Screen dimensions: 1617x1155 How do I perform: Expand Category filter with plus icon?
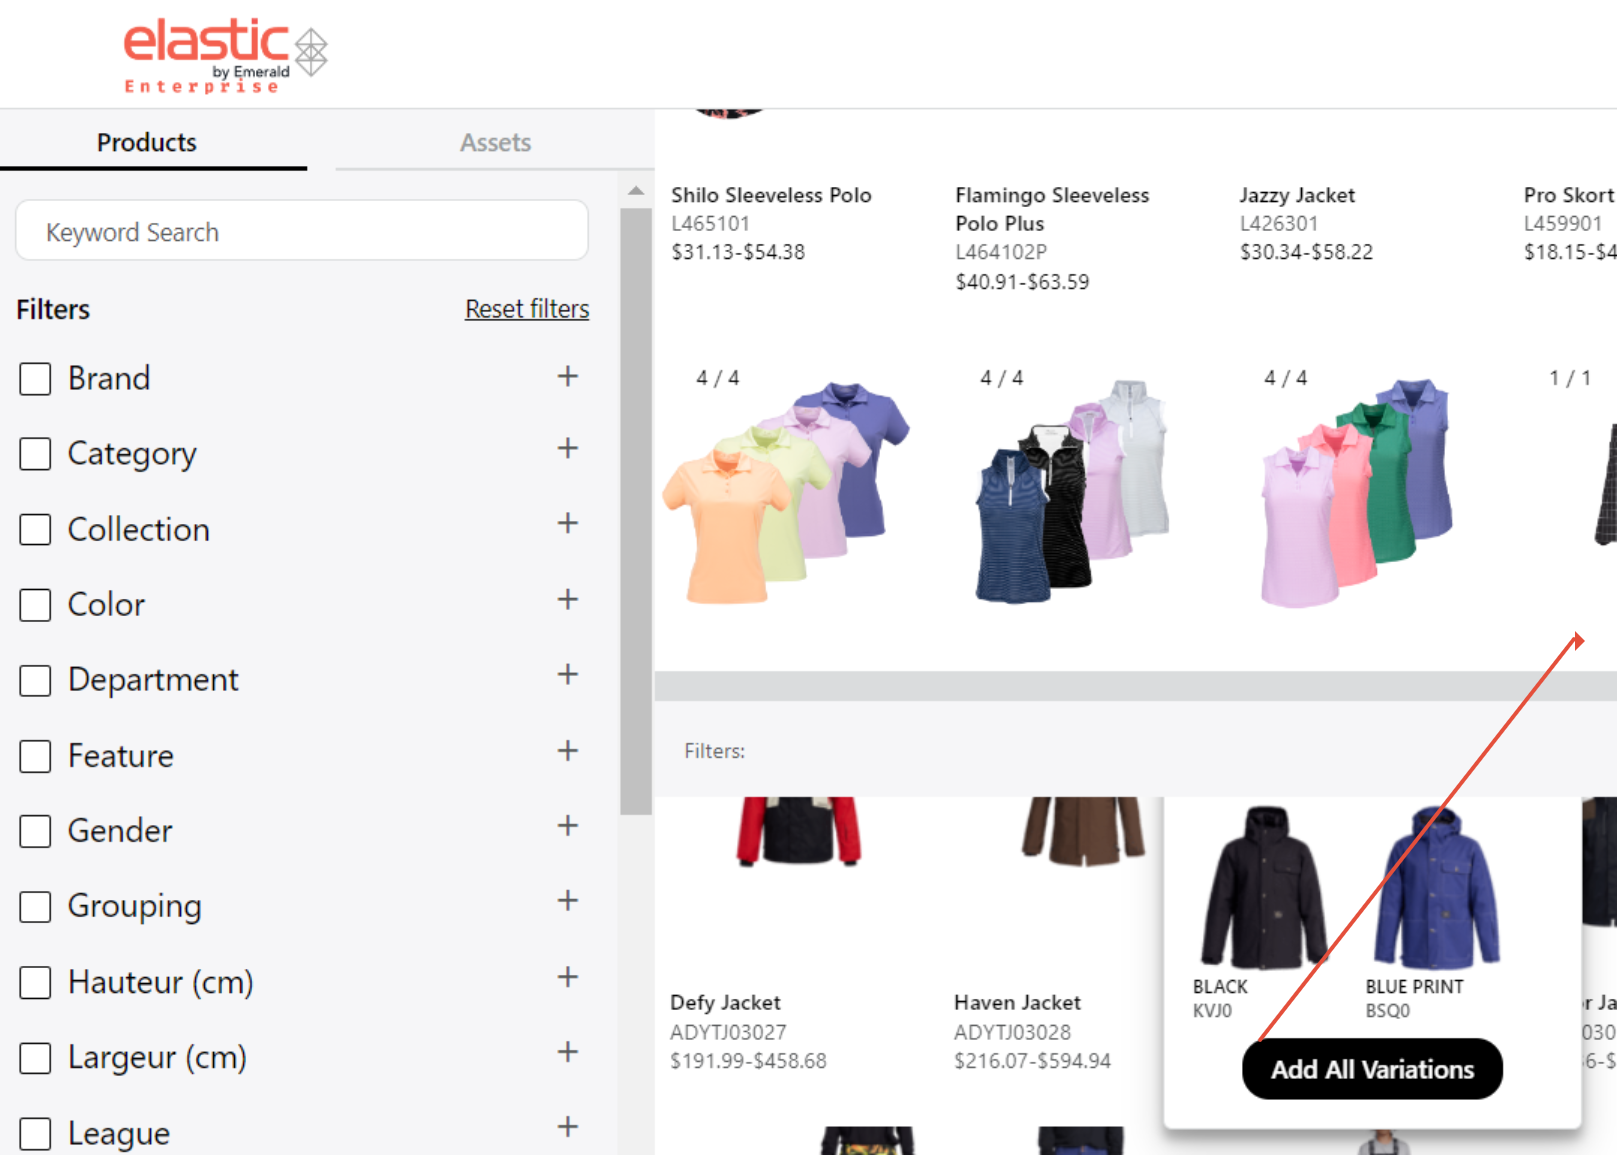(567, 449)
